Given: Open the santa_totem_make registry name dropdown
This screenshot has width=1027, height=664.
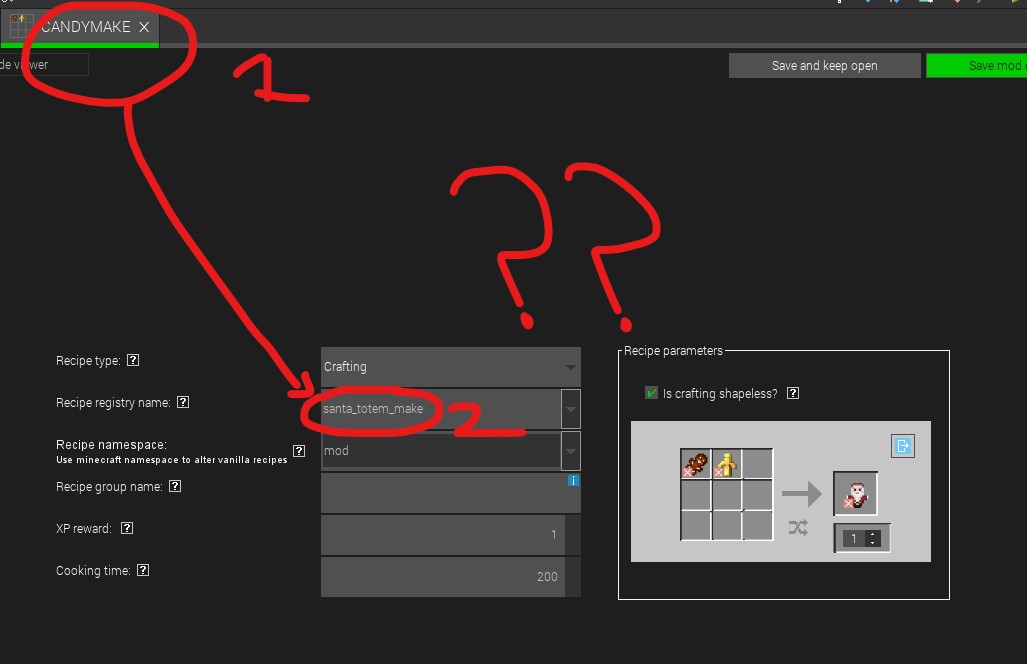Looking at the screenshot, I should point(570,409).
